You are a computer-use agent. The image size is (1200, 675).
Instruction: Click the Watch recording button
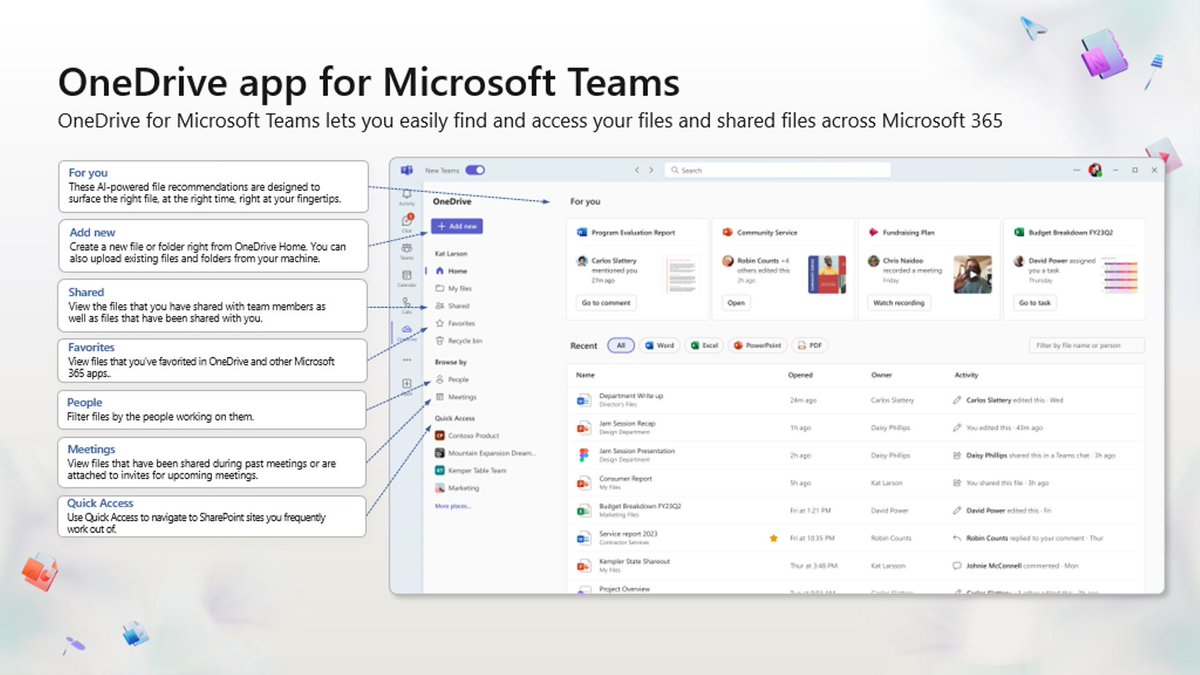(898, 302)
